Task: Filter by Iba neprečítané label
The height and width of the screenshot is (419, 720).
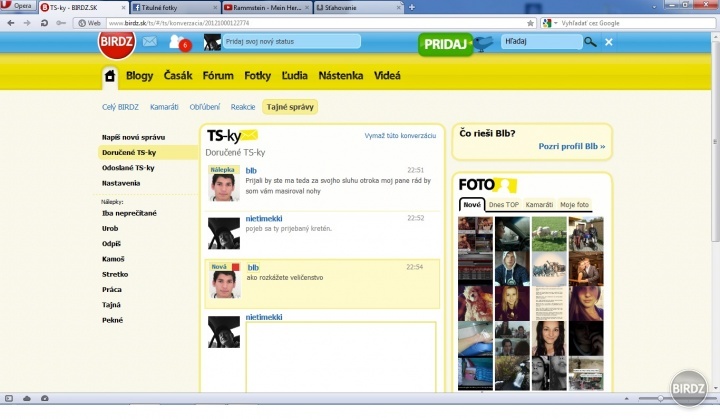Action: (x=129, y=213)
